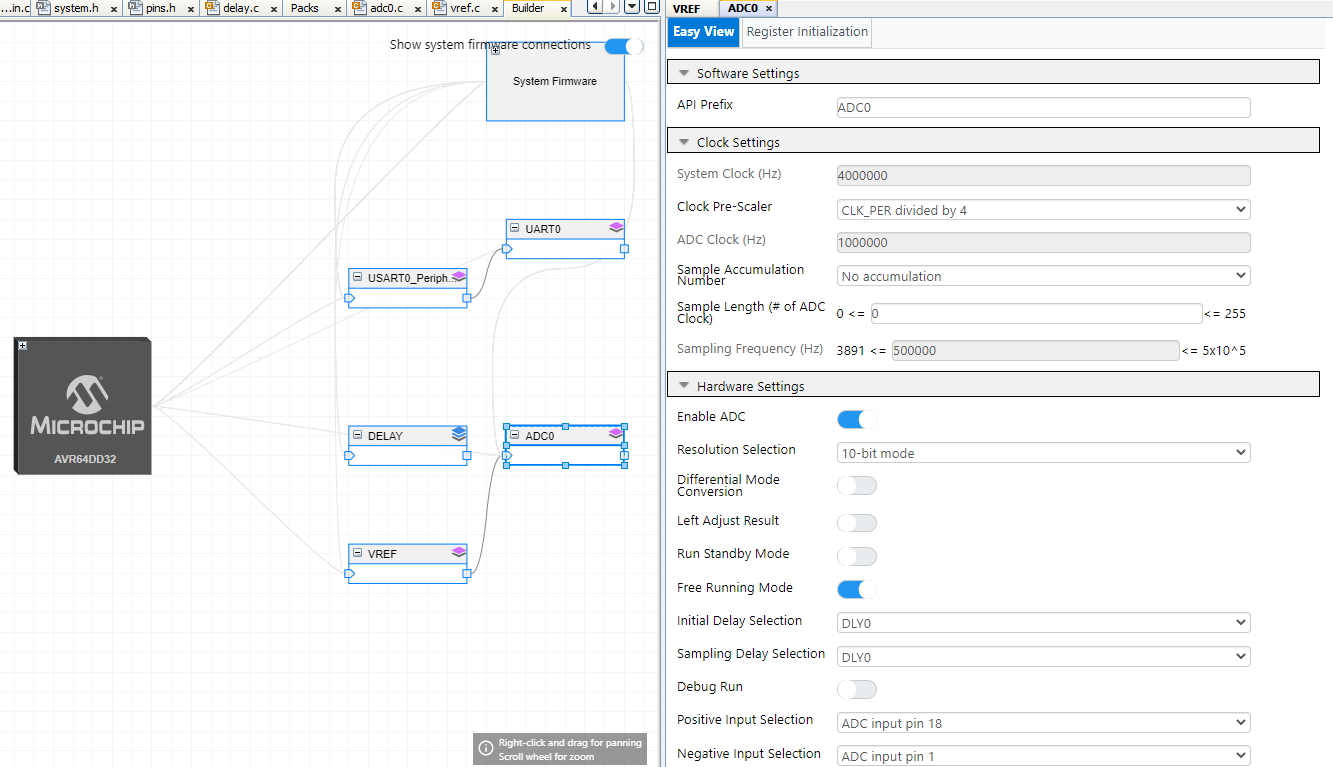Click the output port square of UART0 node

point(624,249)
